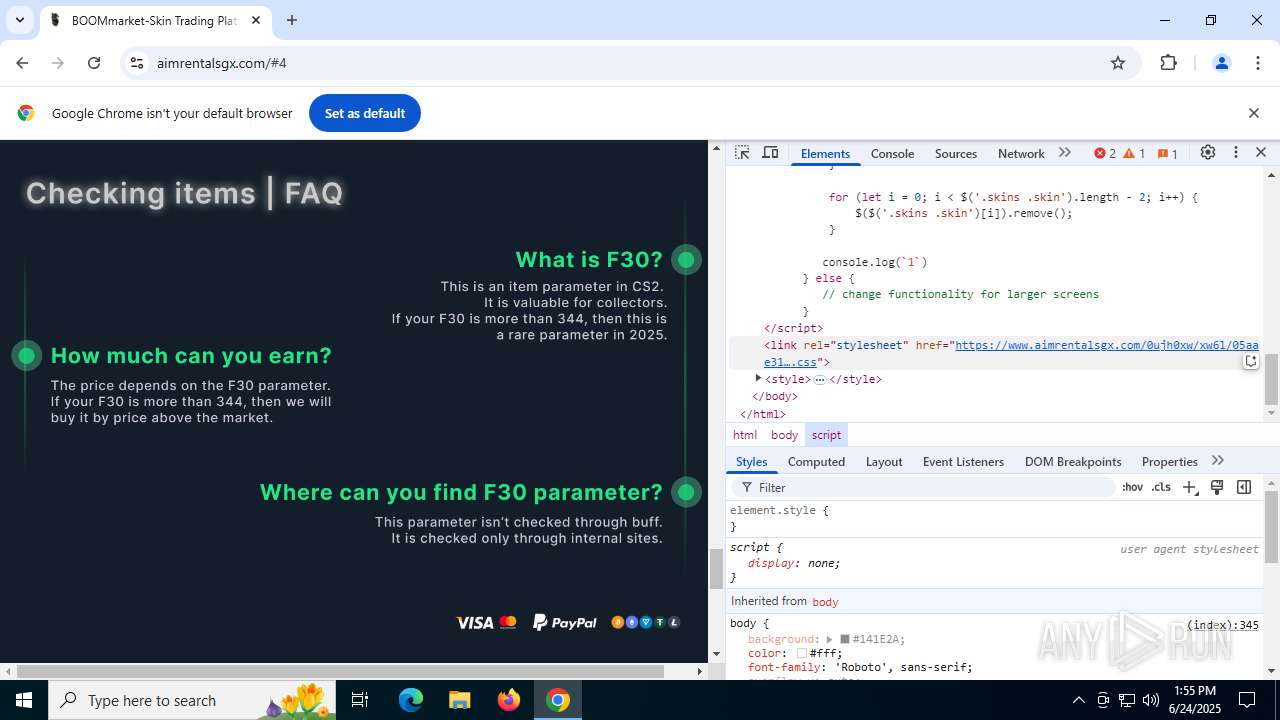Click the display: none declaration
Screen dimensions: 1280x720
coord(794,563)
